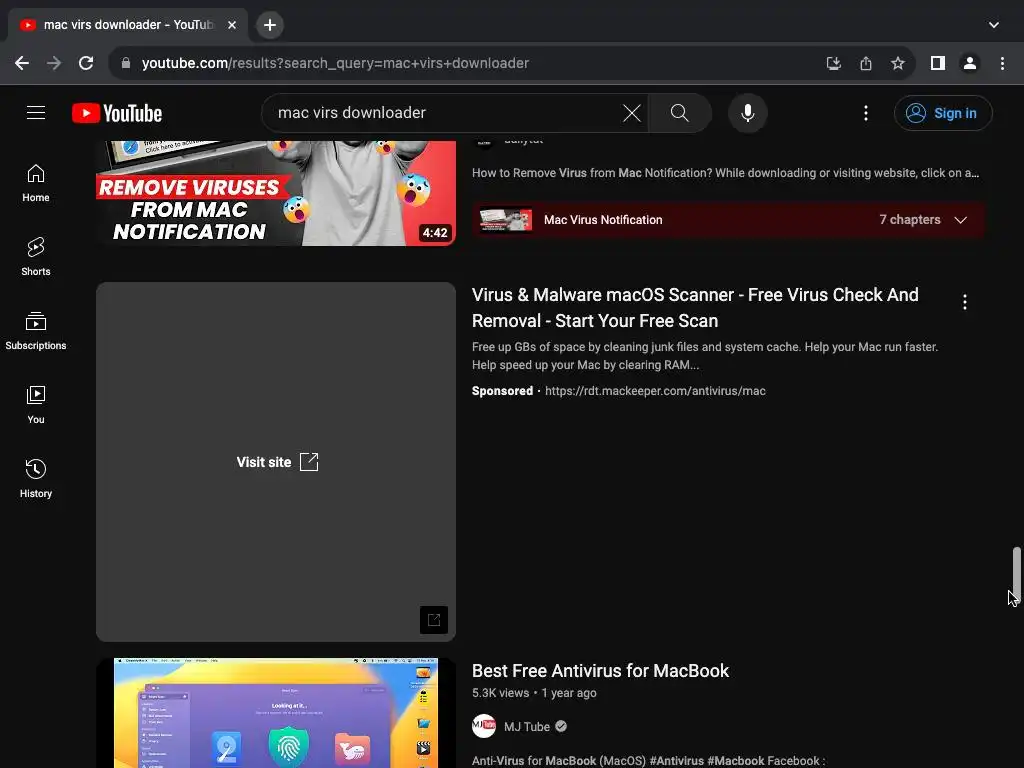Open YouTube hamburger guide menu
Image resolution: width=1024 pixels, height=768 pixels.
(36, 113)
